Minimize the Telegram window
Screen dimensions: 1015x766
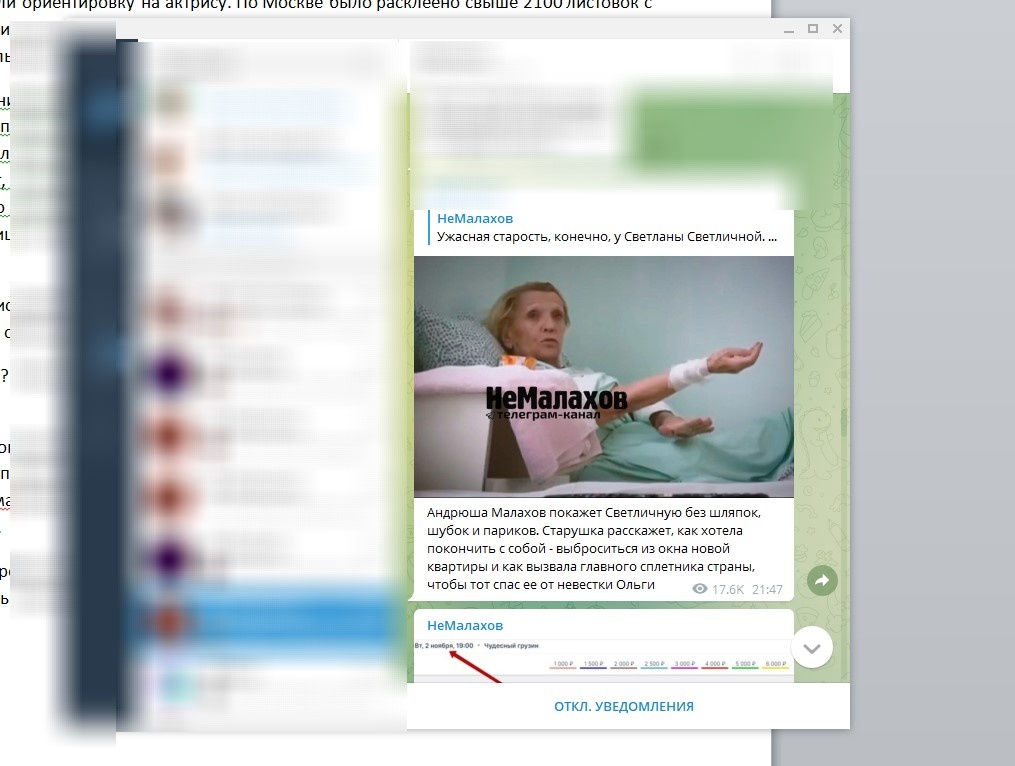(788, 29)
